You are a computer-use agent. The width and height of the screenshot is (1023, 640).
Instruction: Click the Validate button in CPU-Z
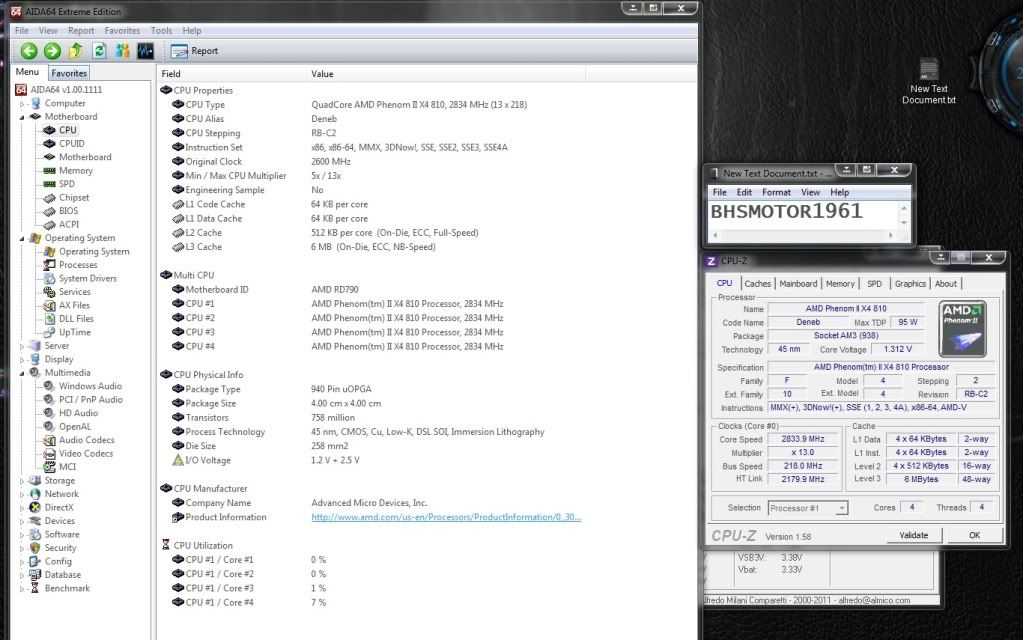[x=913, y=535]
